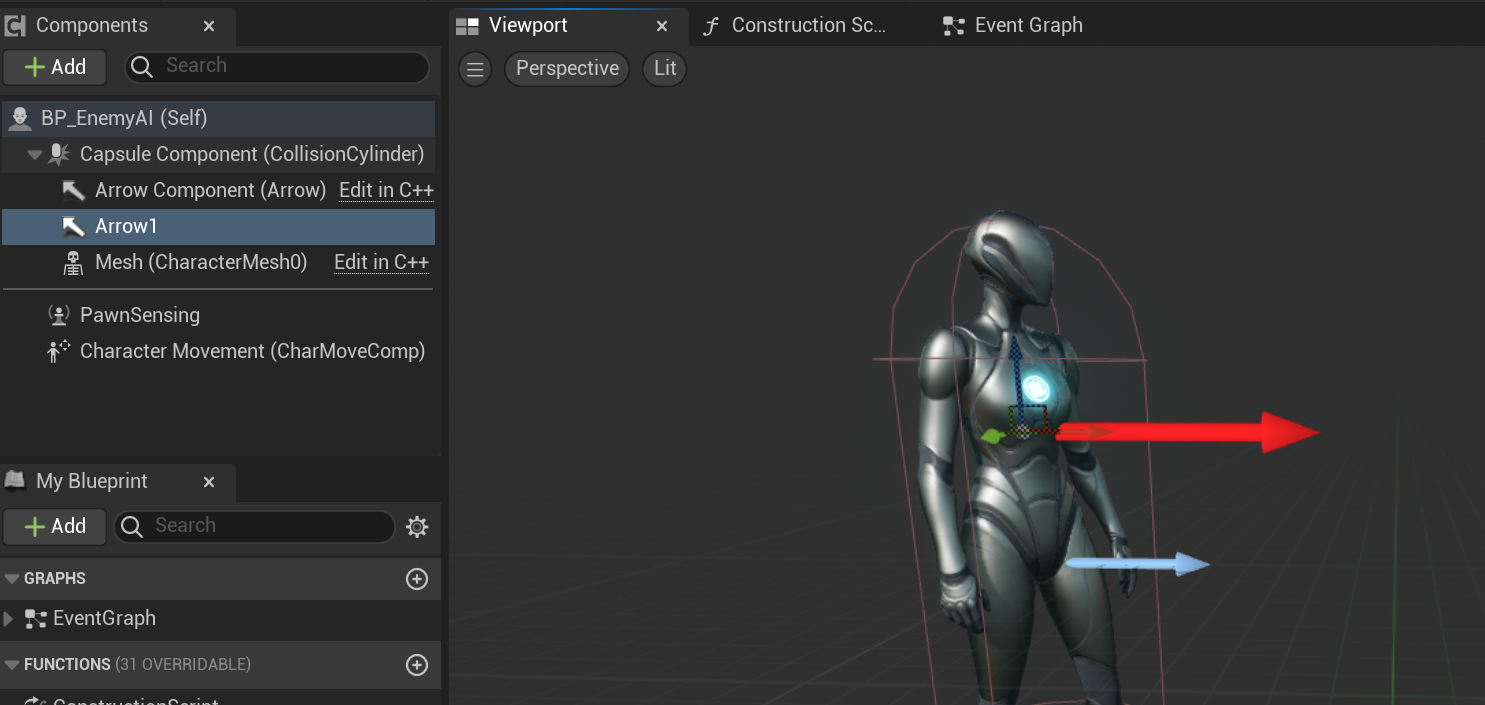1485x705 pixels.
Task: Close the My Blueprint panel tab
Action: coord(209,482)
